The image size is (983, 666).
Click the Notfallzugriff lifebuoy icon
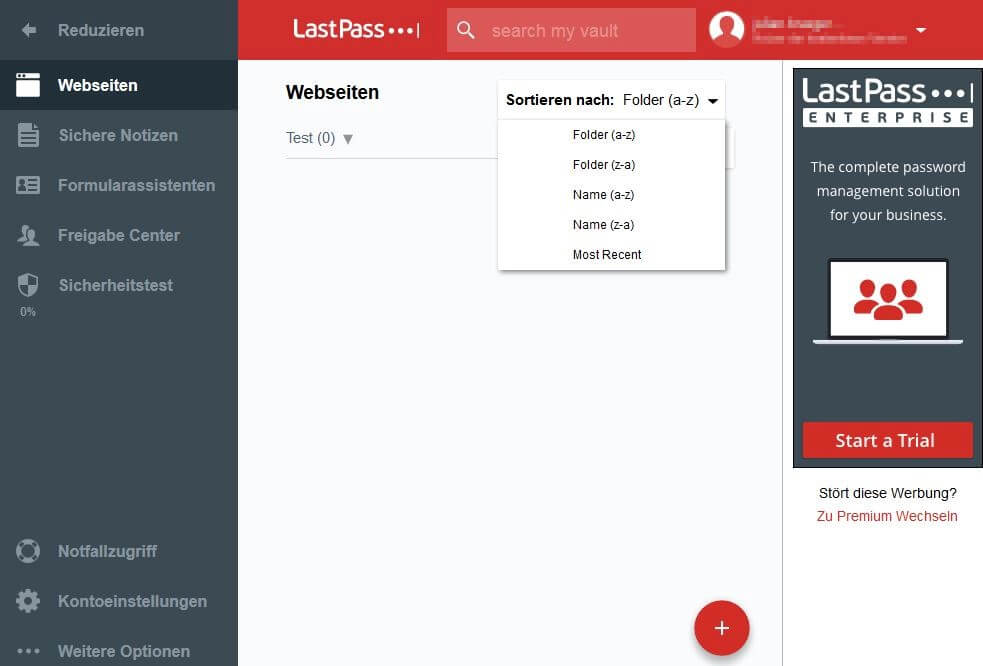coord(28,551)
